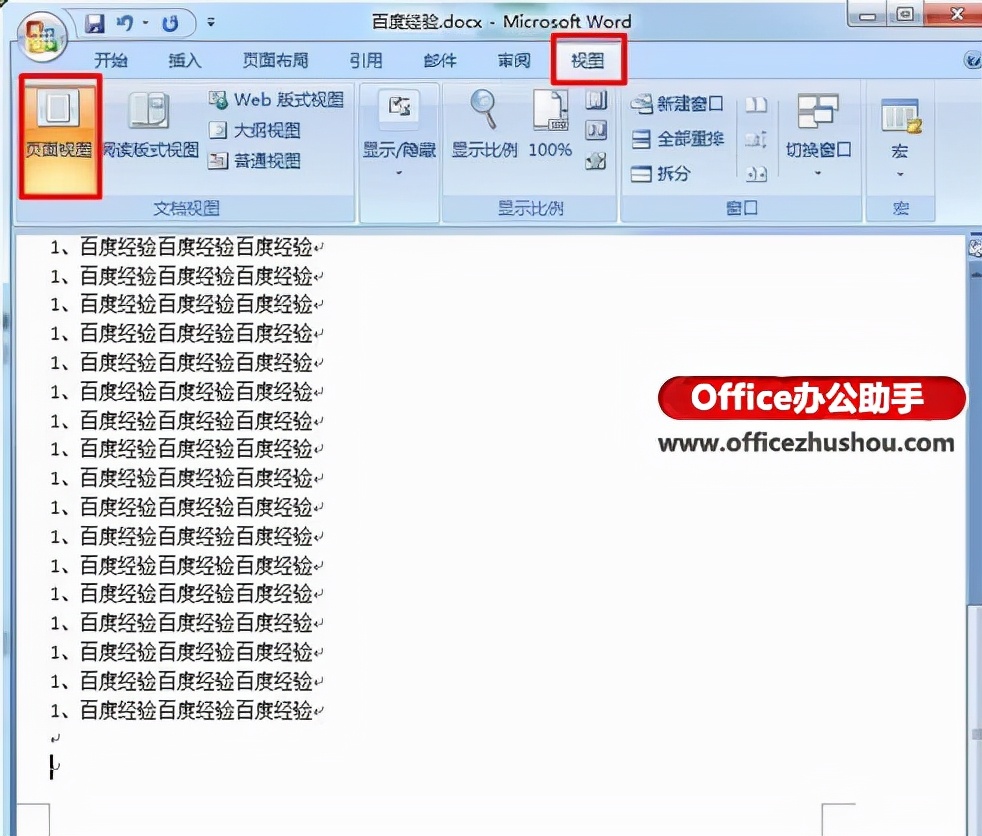Screen dimensions: 982x836
Task: Switch to 阅读版式视图 reading layout
Action: tap(150, 124)
